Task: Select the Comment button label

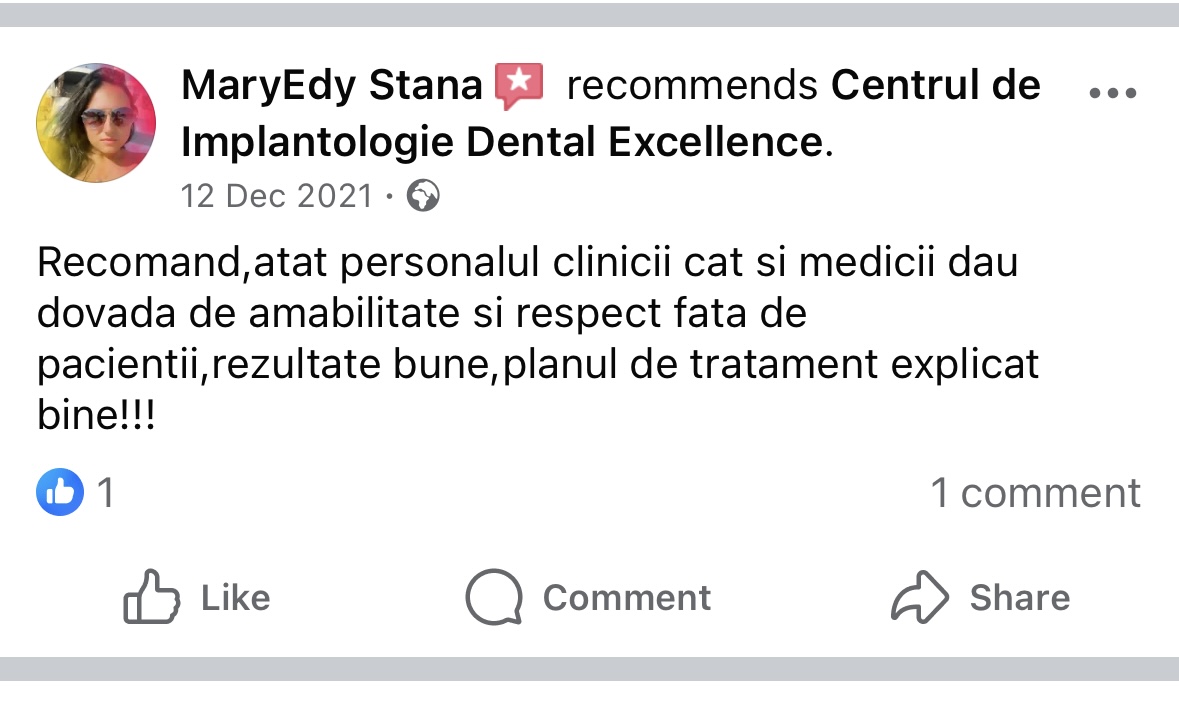Action: [627, 598]
